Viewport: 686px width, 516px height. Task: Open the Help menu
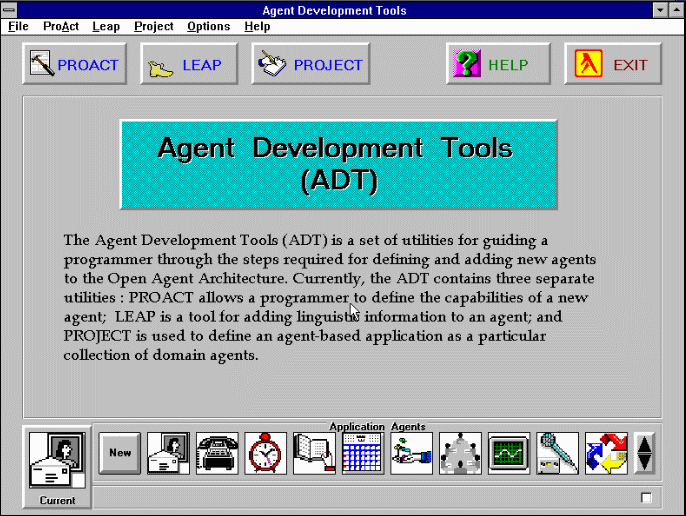257,27
